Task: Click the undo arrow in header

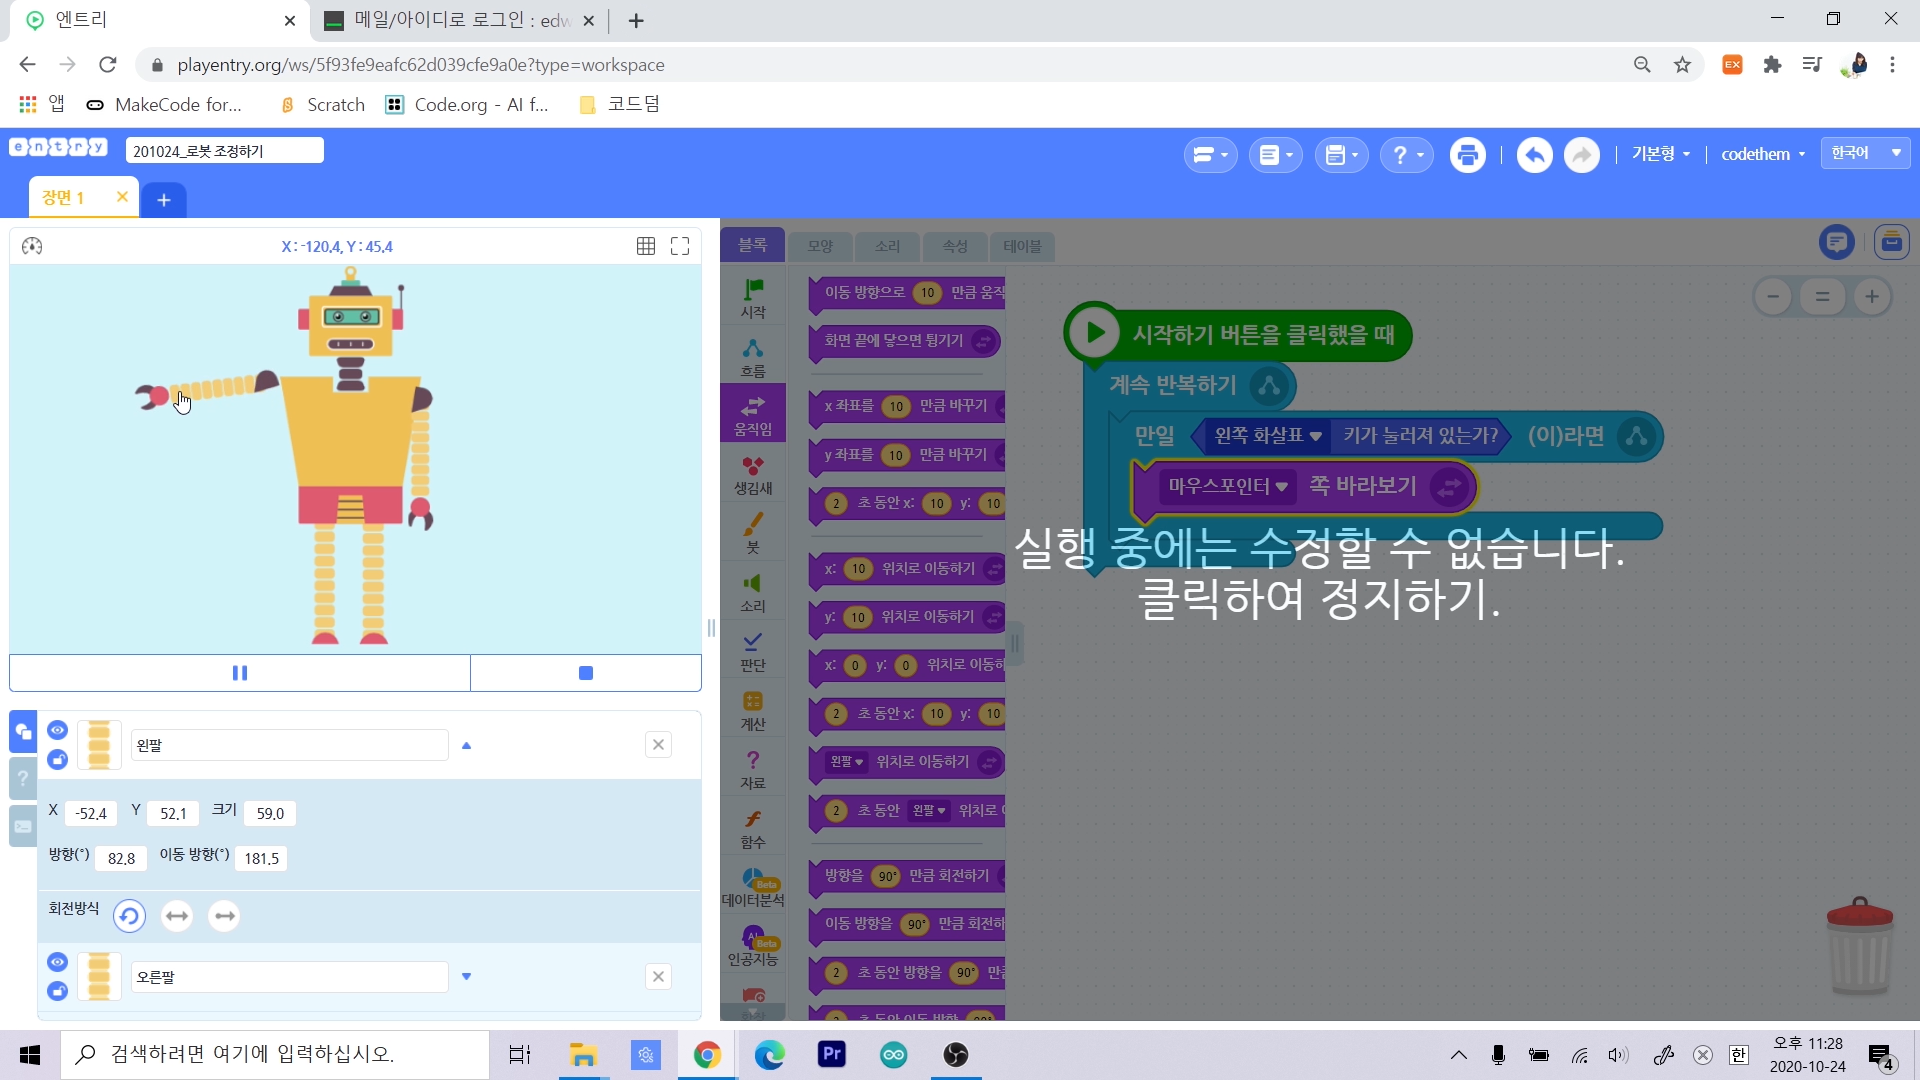Action: [x=1534, y=155]
